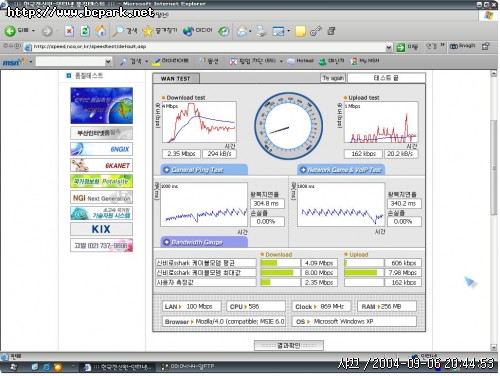Click the Refresh page icon
The height and width of the screenshot is (376, 500).
85,31
